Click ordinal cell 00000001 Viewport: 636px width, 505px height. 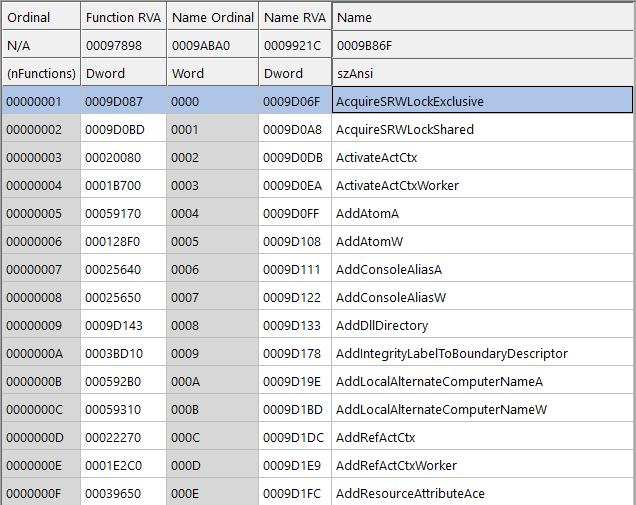[x=41, y=101]
